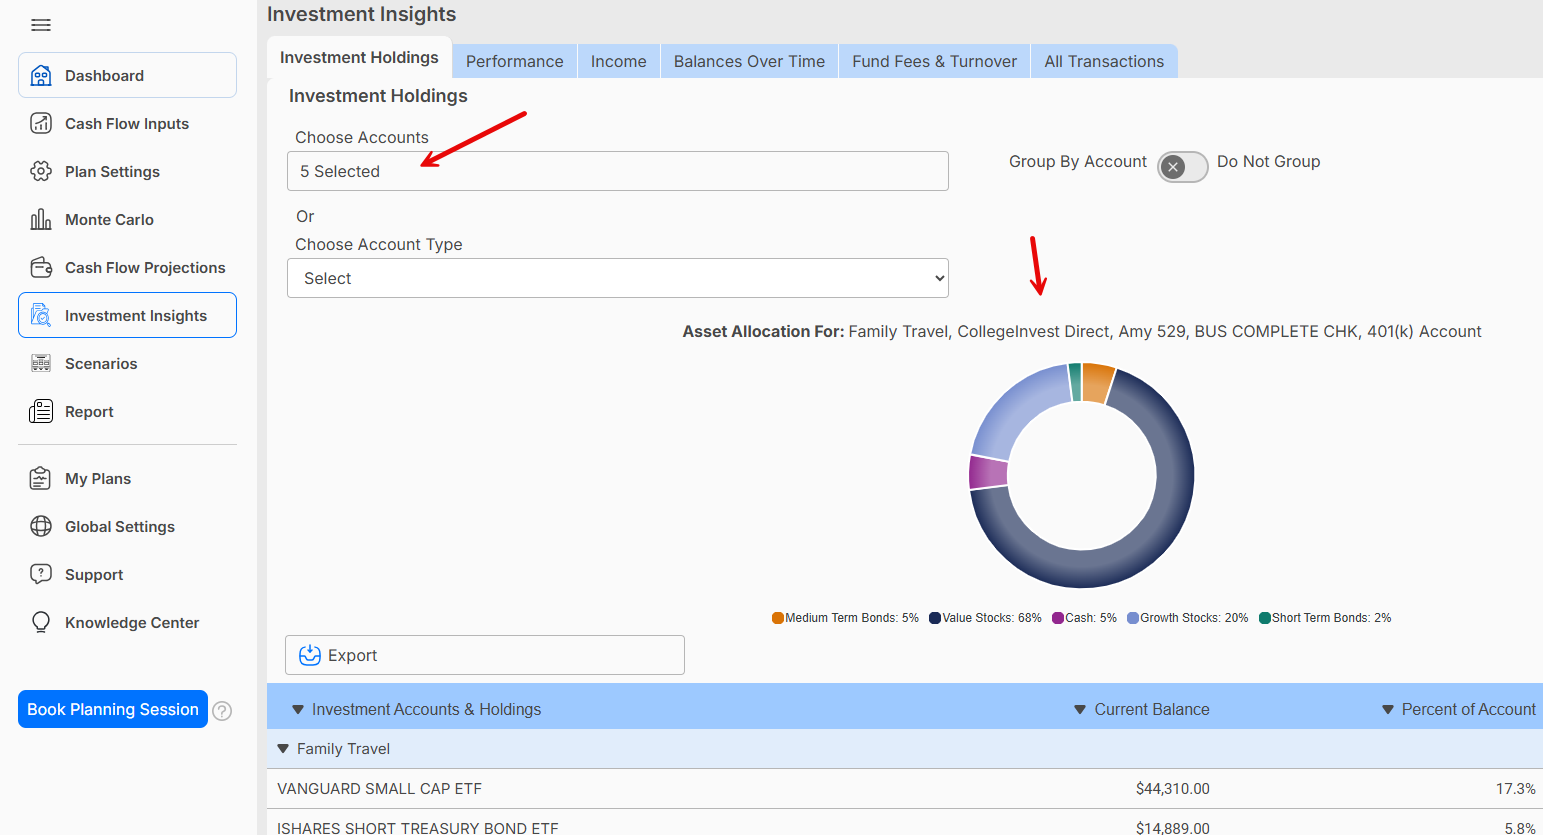Sort by Current Balance column arrow
Image resolution: width=1543 pixels, height=835 pixels.
pyautogui.click(x=1080, y=710)
